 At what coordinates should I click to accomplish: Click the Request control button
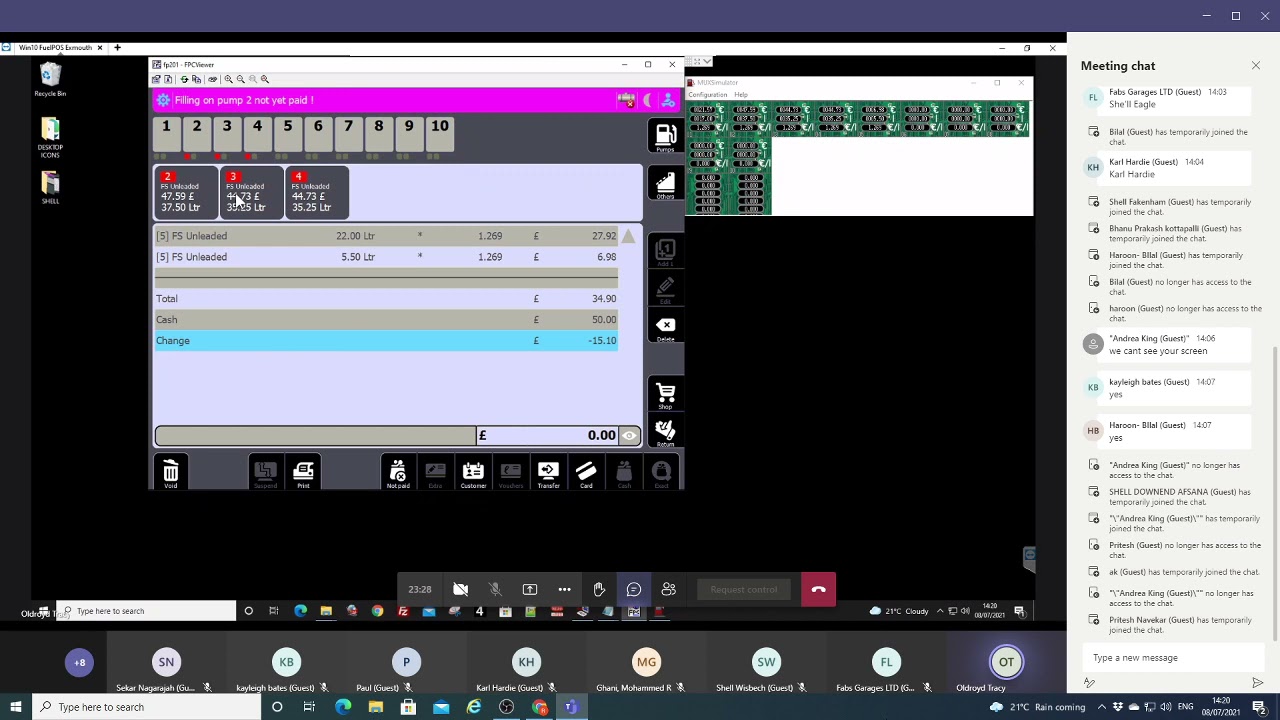click(743, 589)
